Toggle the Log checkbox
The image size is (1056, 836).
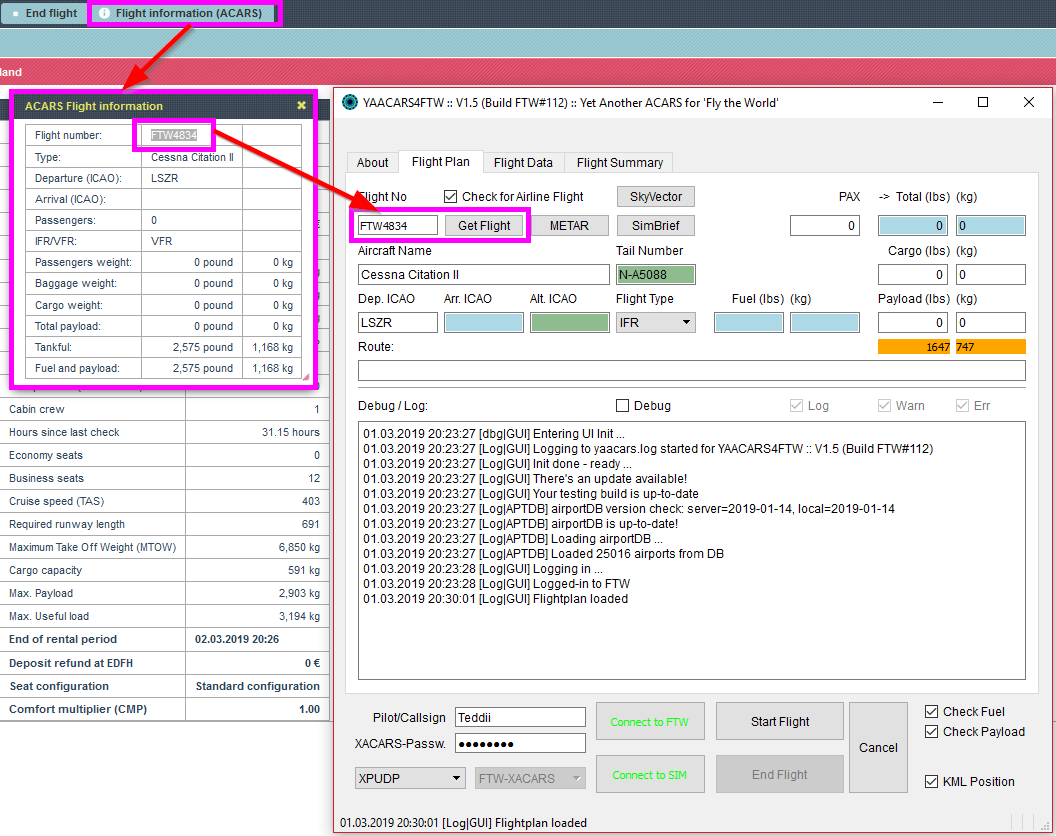(x=796, y=406)
